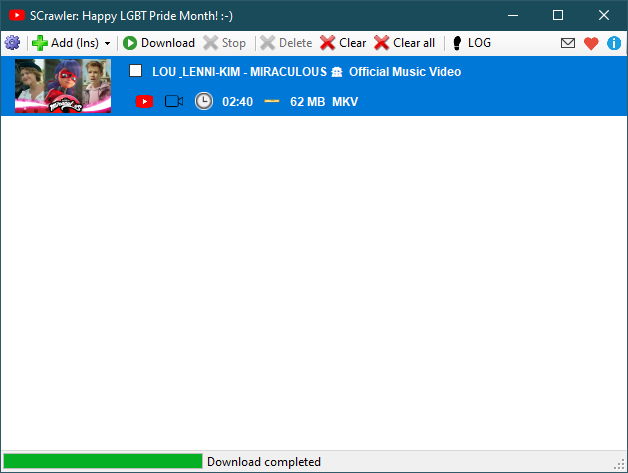
Task: Click the SCrawler title bar app icon
Action: 16,15
